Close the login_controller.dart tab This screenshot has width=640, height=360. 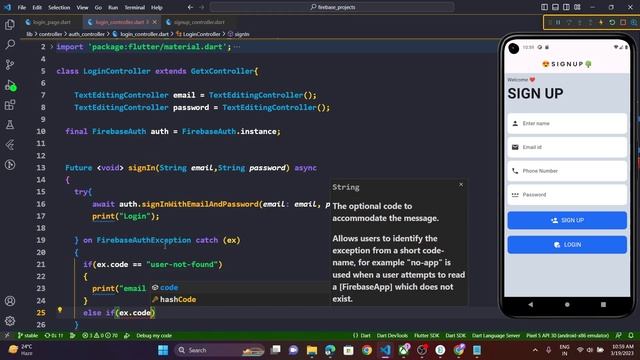tap(154, 22)
